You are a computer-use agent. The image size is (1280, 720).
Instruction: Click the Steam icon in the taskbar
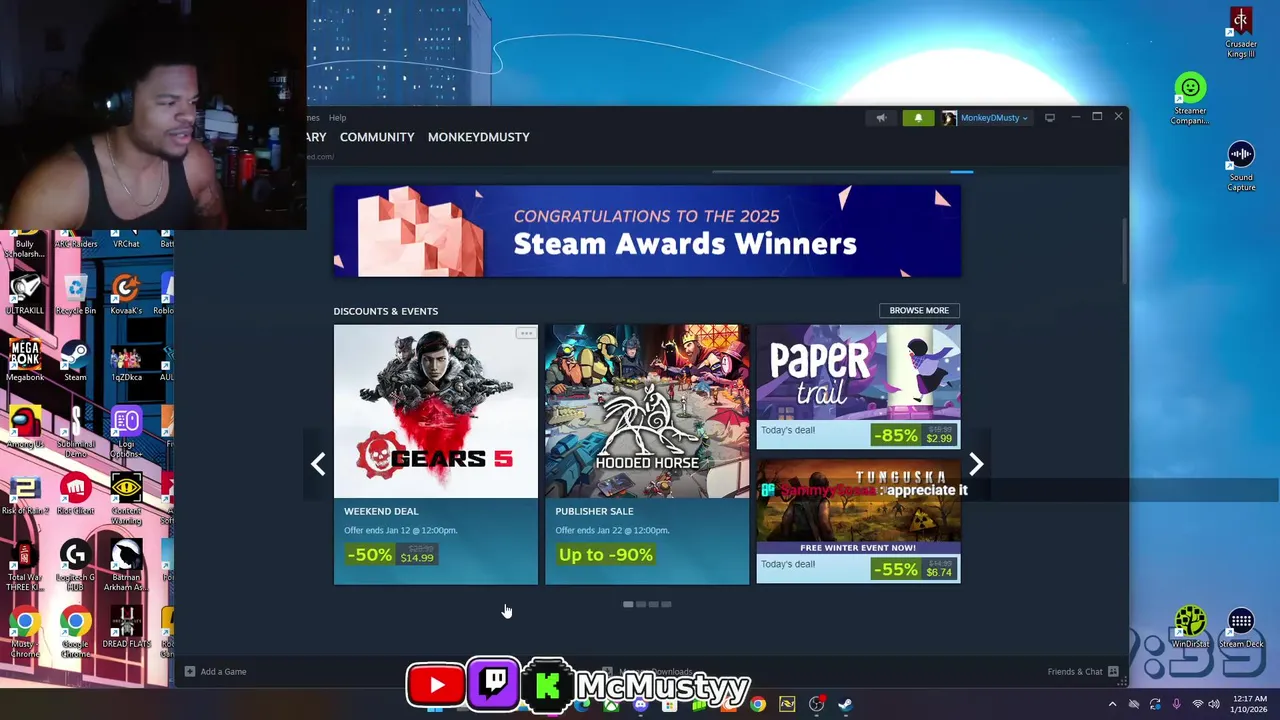point(845,704)
